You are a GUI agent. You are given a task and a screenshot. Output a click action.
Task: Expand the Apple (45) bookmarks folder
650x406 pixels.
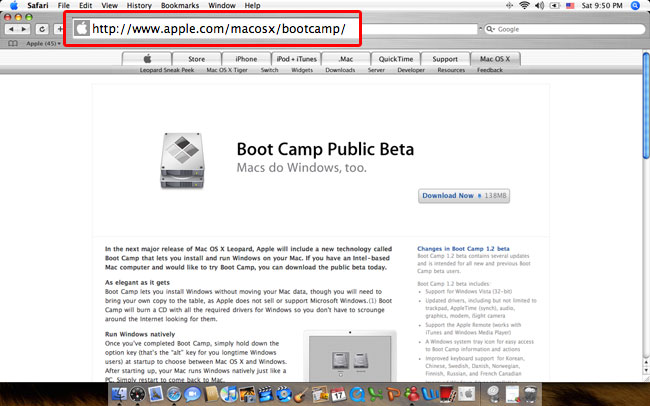coord(44,44)
